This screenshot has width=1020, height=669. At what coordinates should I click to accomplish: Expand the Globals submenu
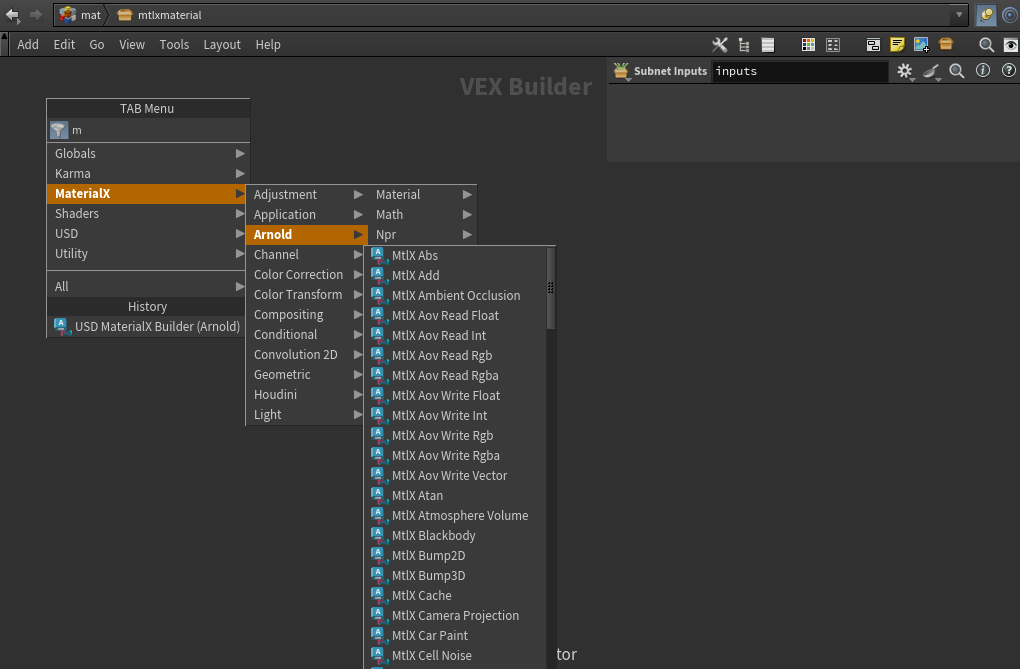[148, 154]
